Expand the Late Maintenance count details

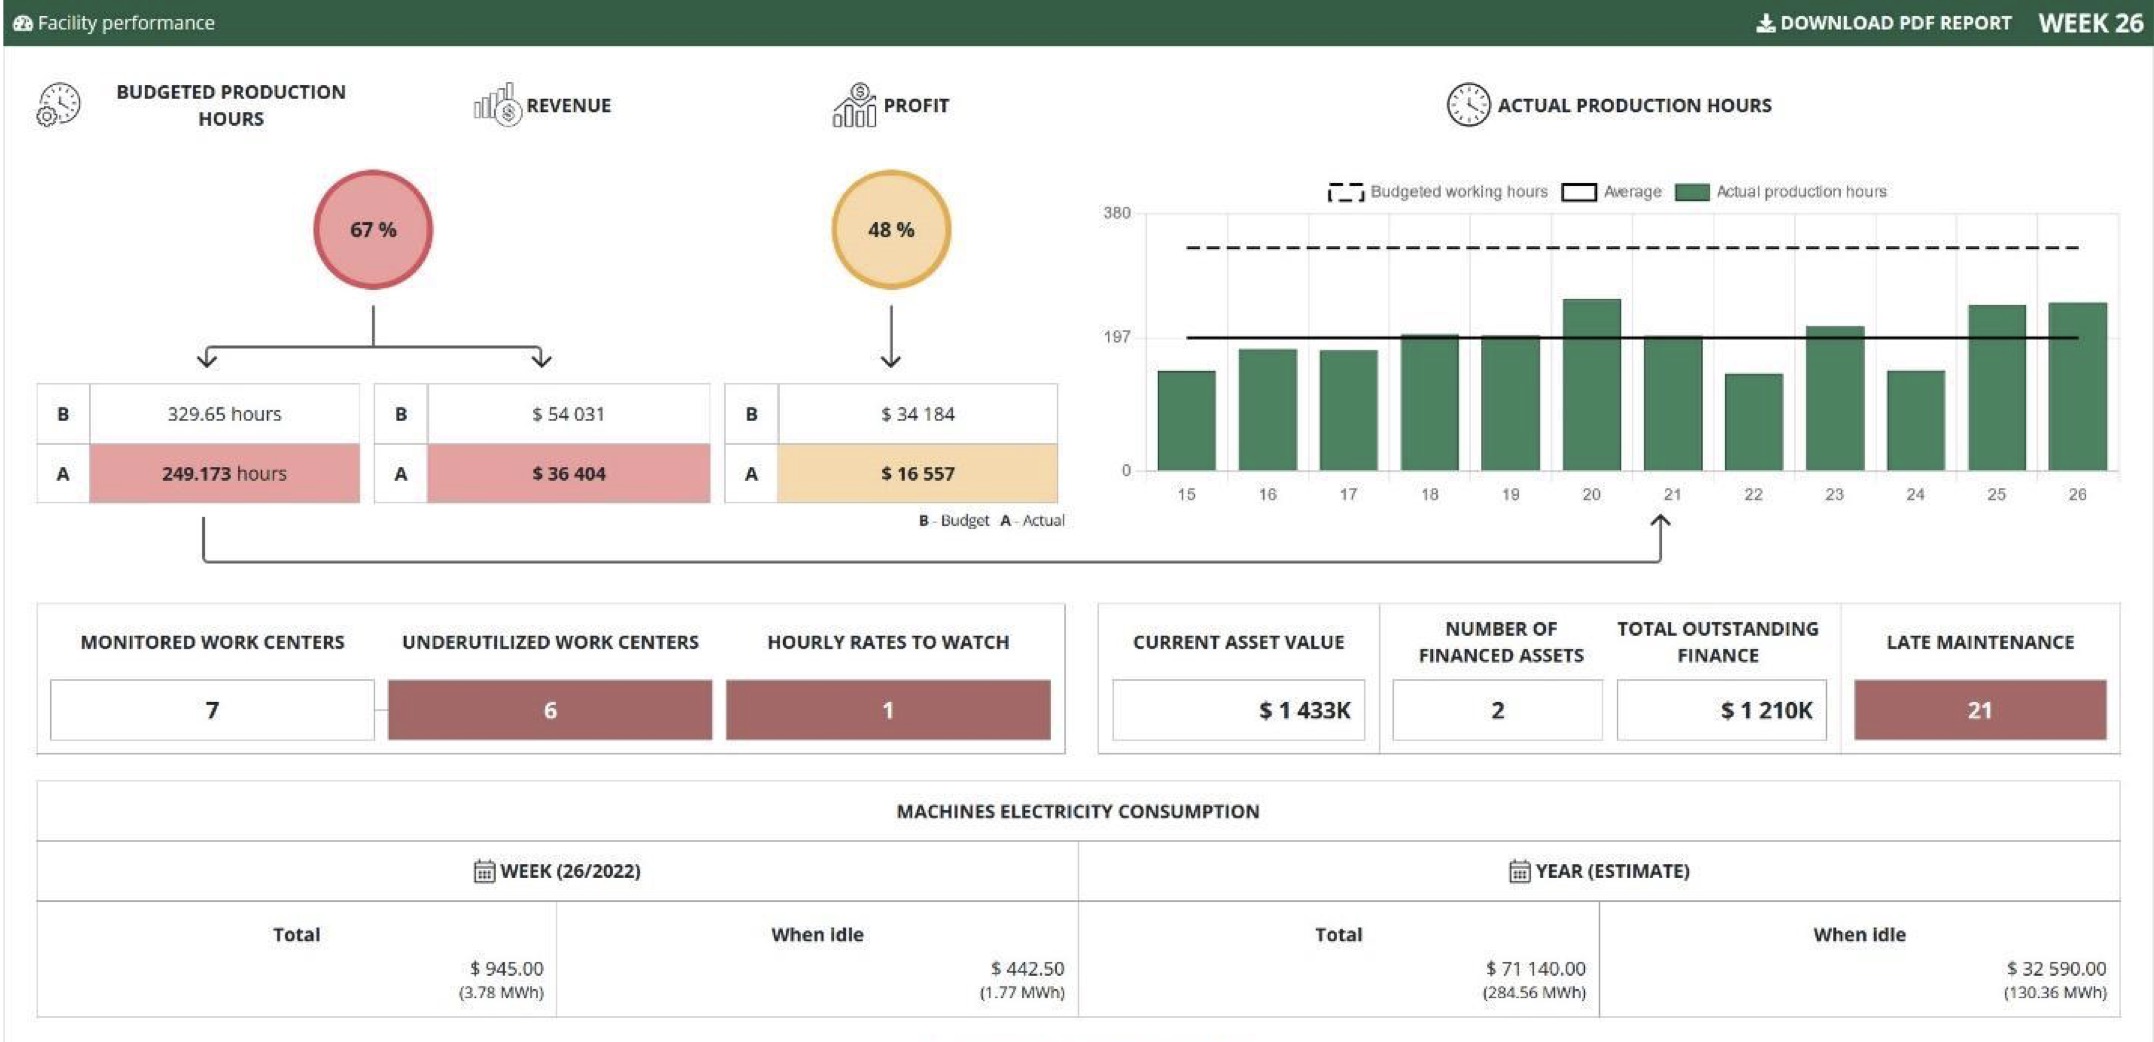click(1981, 709)
